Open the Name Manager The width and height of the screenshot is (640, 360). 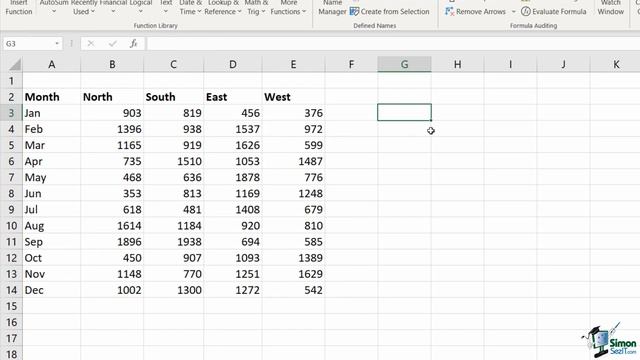point(332,8)
